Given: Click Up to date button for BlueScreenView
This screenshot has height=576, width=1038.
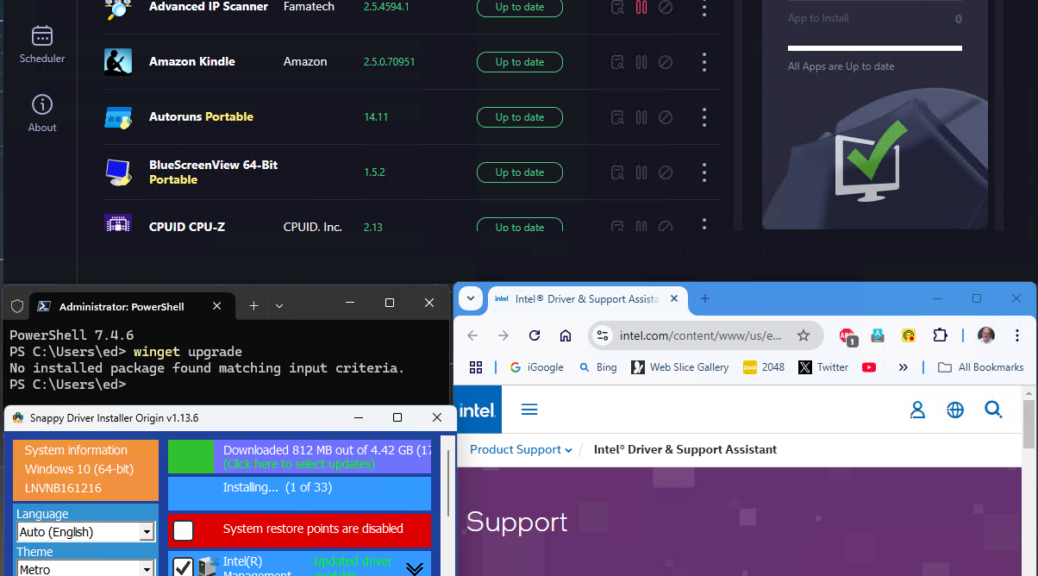Looking at the screenshot, I should [520, 172].
